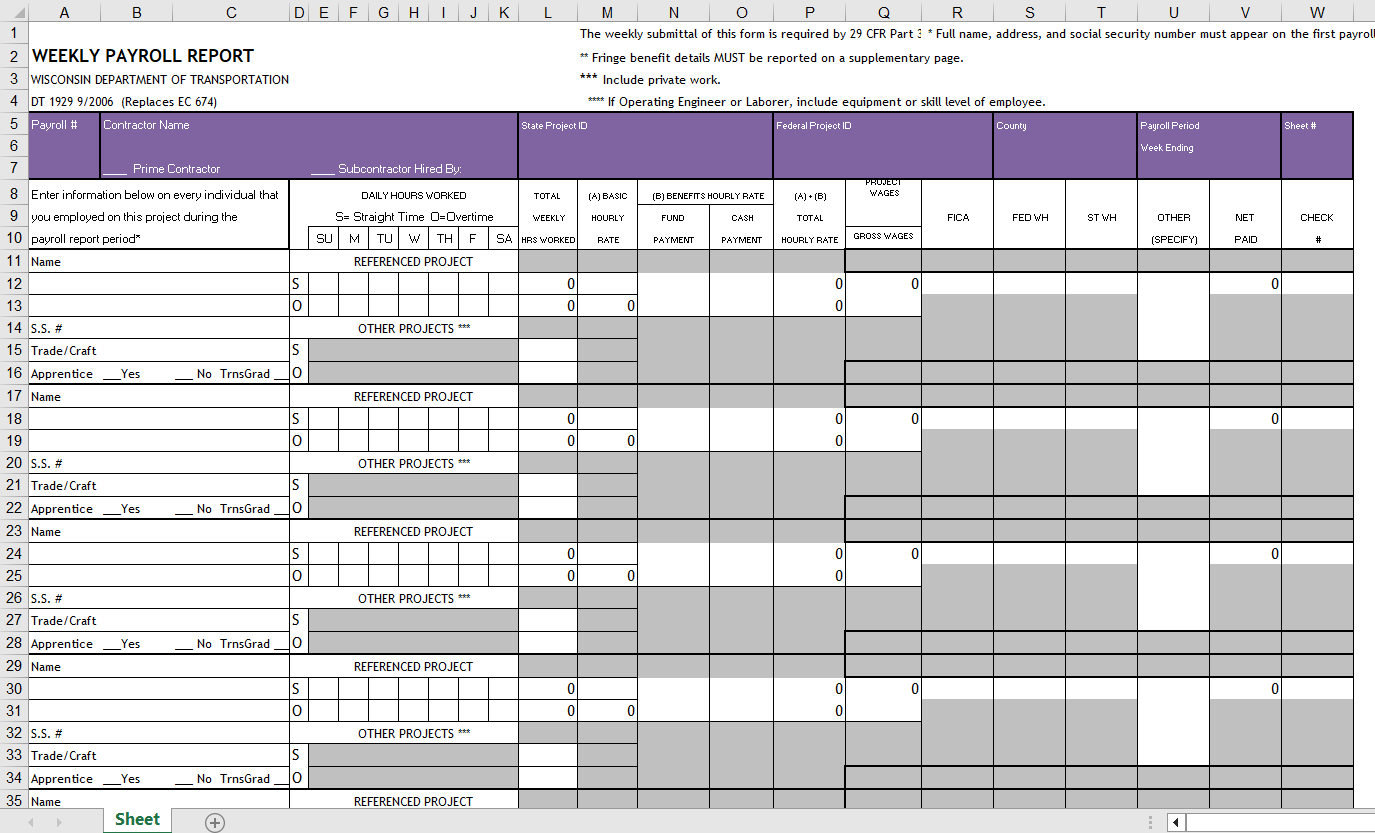Click '(B) BENEFITS HOURLY RATE' header
The width and height of the screenshot is (1375, 833).
point(708,195)
